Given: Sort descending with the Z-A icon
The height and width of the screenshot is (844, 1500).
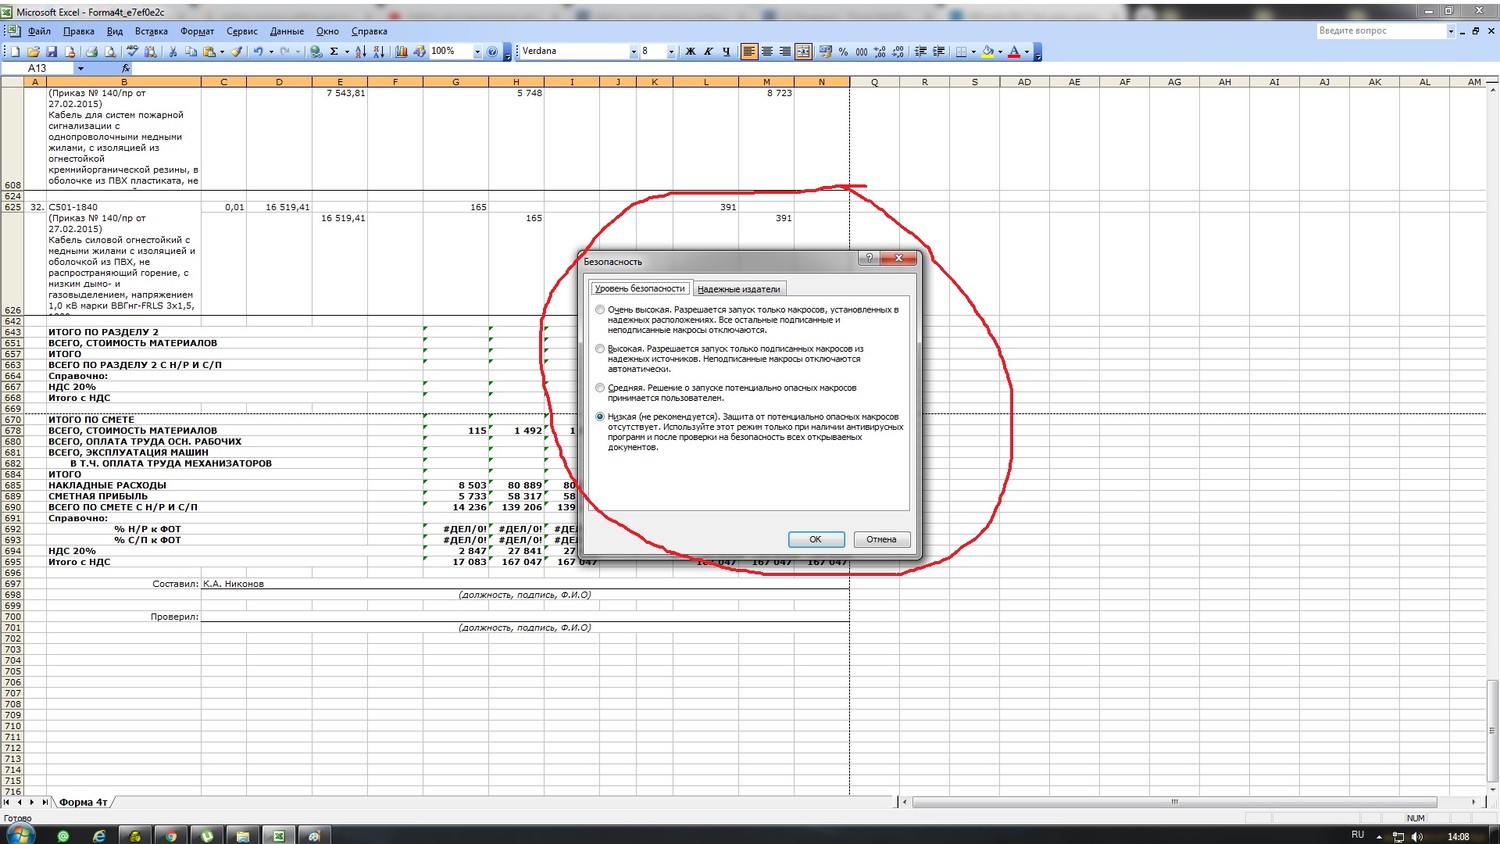Looking at the screenshot, I should click(x=379, y=51).
